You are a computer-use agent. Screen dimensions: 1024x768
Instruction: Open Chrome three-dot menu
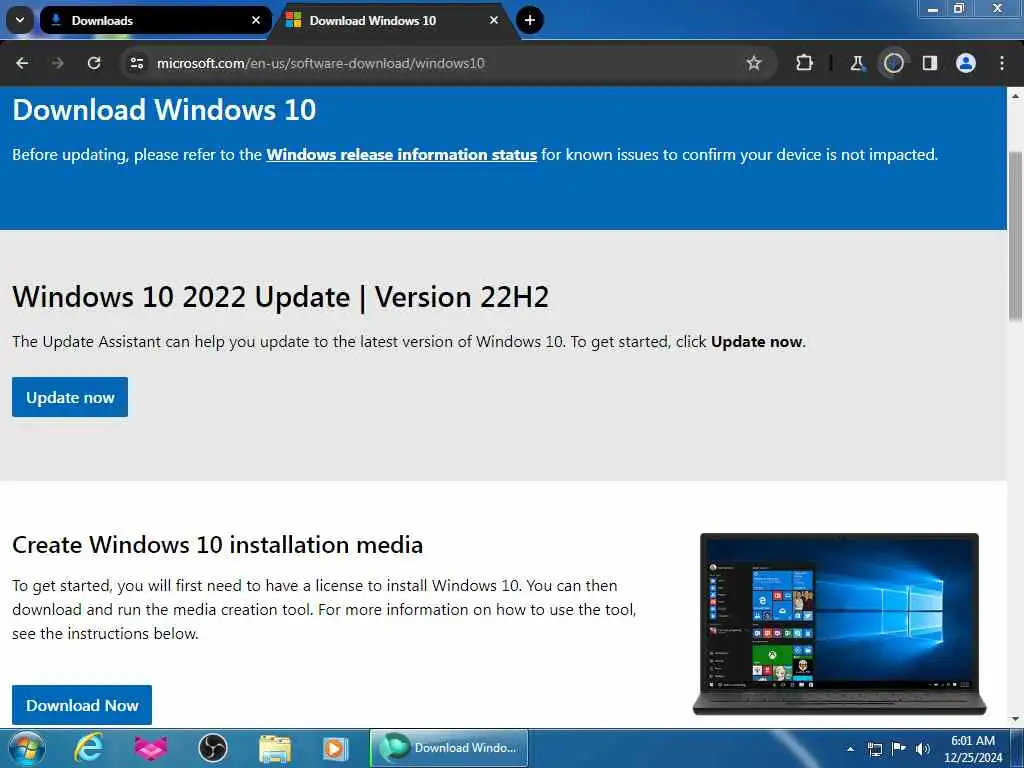pos(1002,63)
